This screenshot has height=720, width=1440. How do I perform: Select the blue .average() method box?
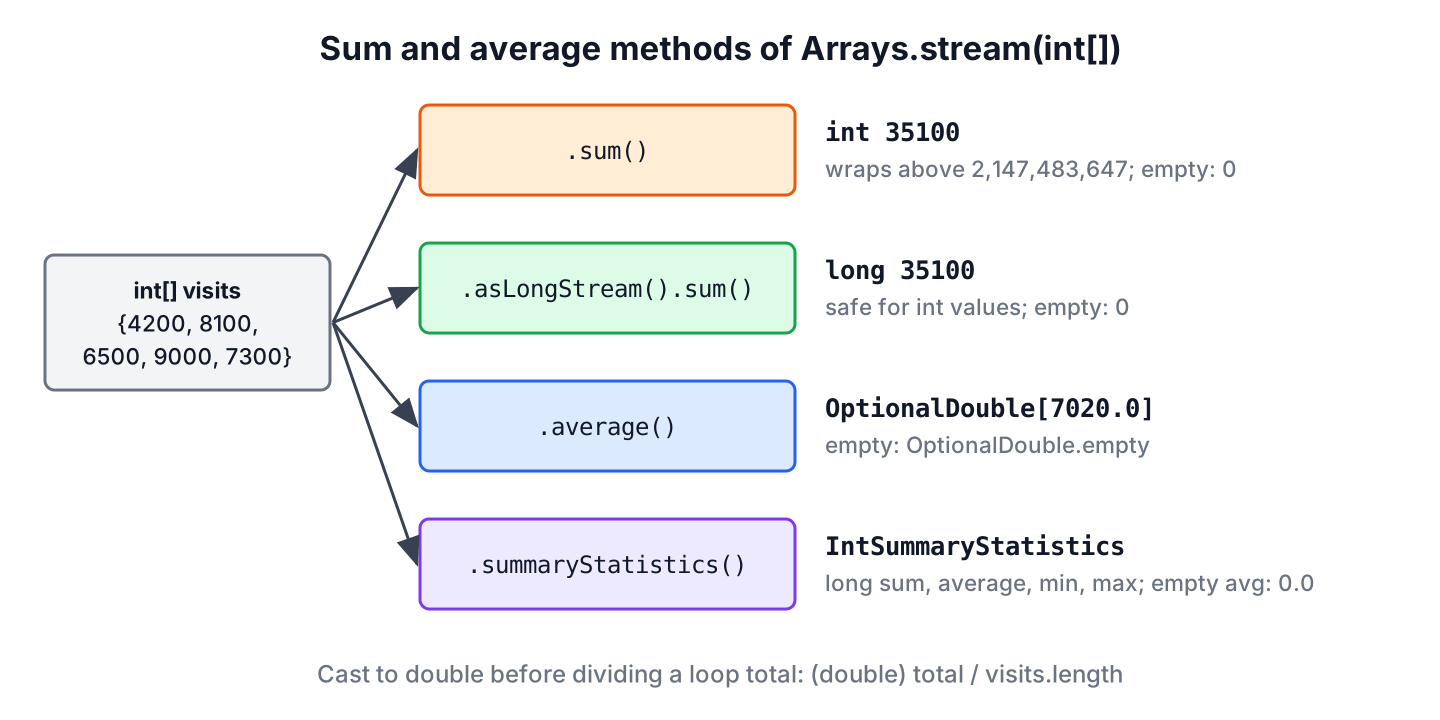607,426
